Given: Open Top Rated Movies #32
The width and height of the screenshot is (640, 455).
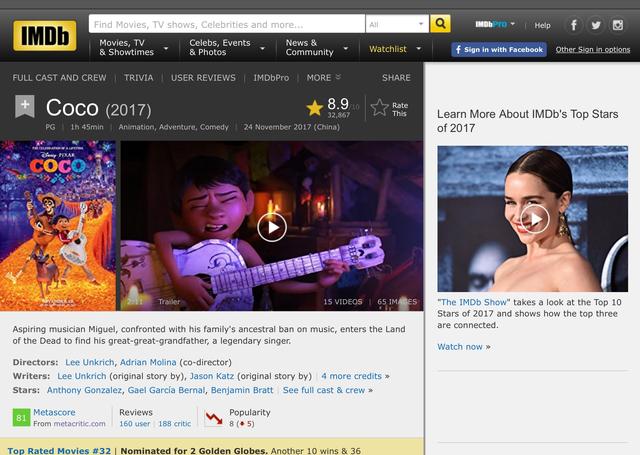Looking at the screenshot, I should [59, 451].
